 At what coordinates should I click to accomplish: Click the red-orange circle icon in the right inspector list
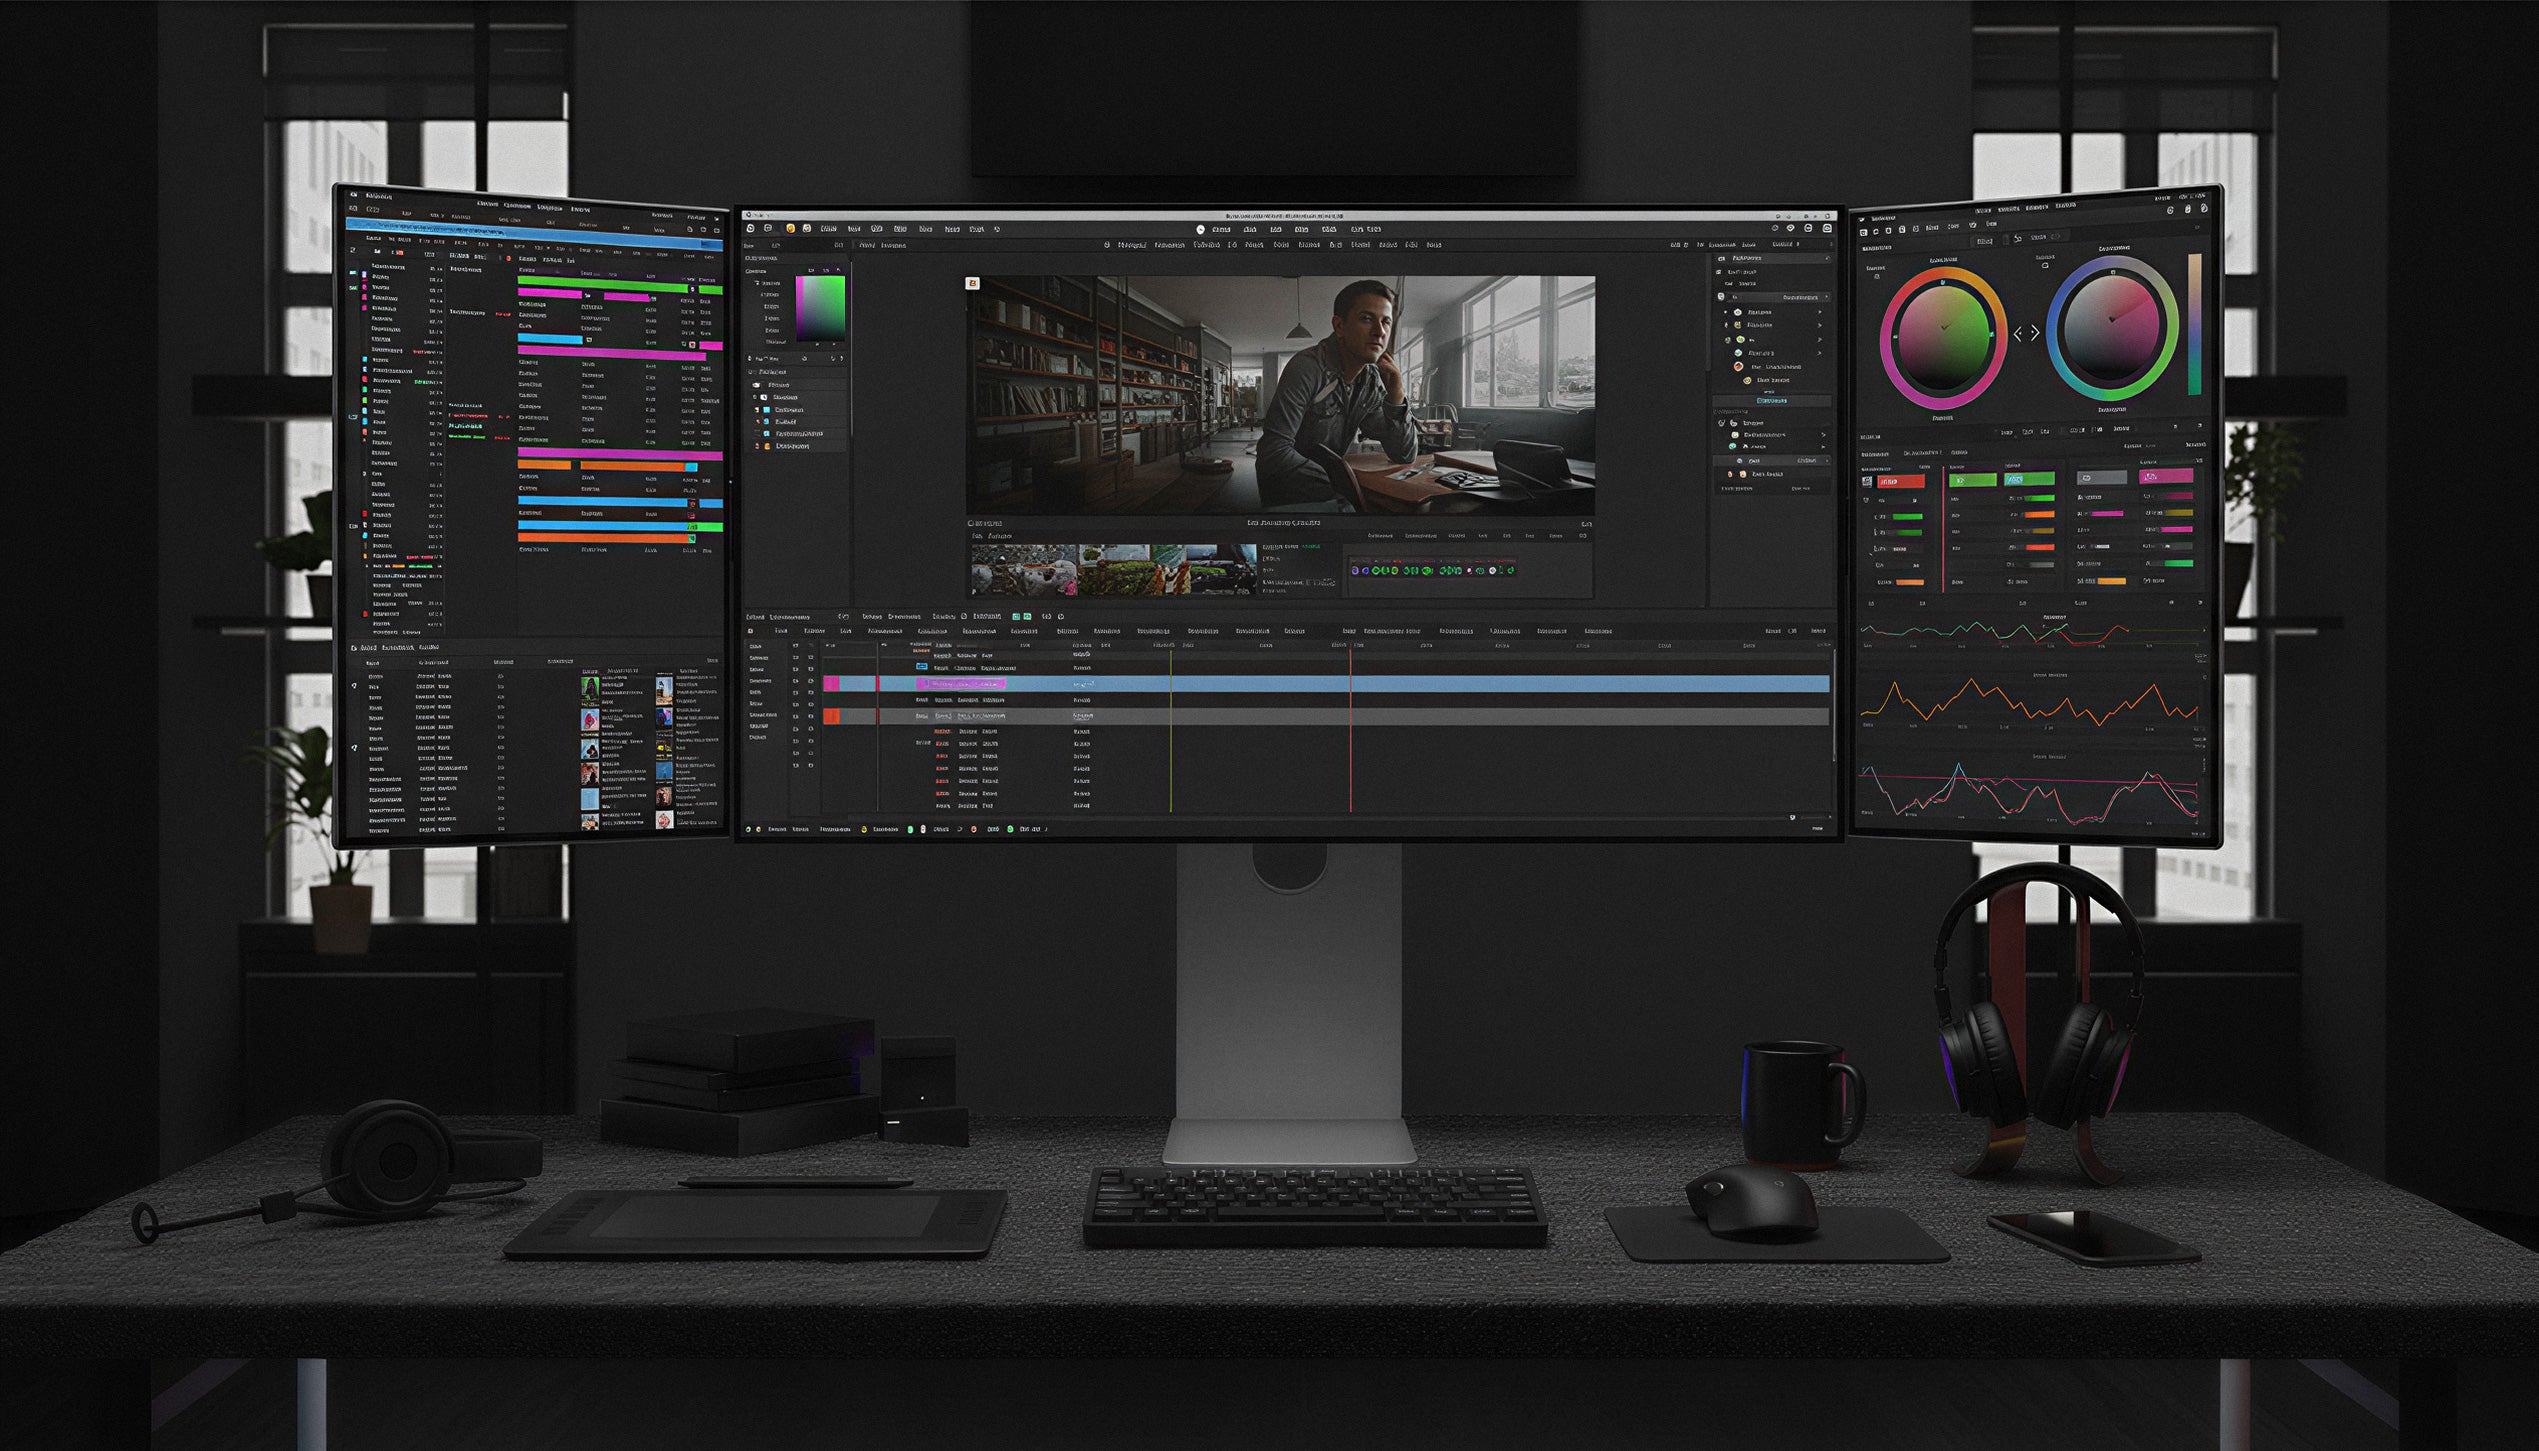coord(1738,367)
